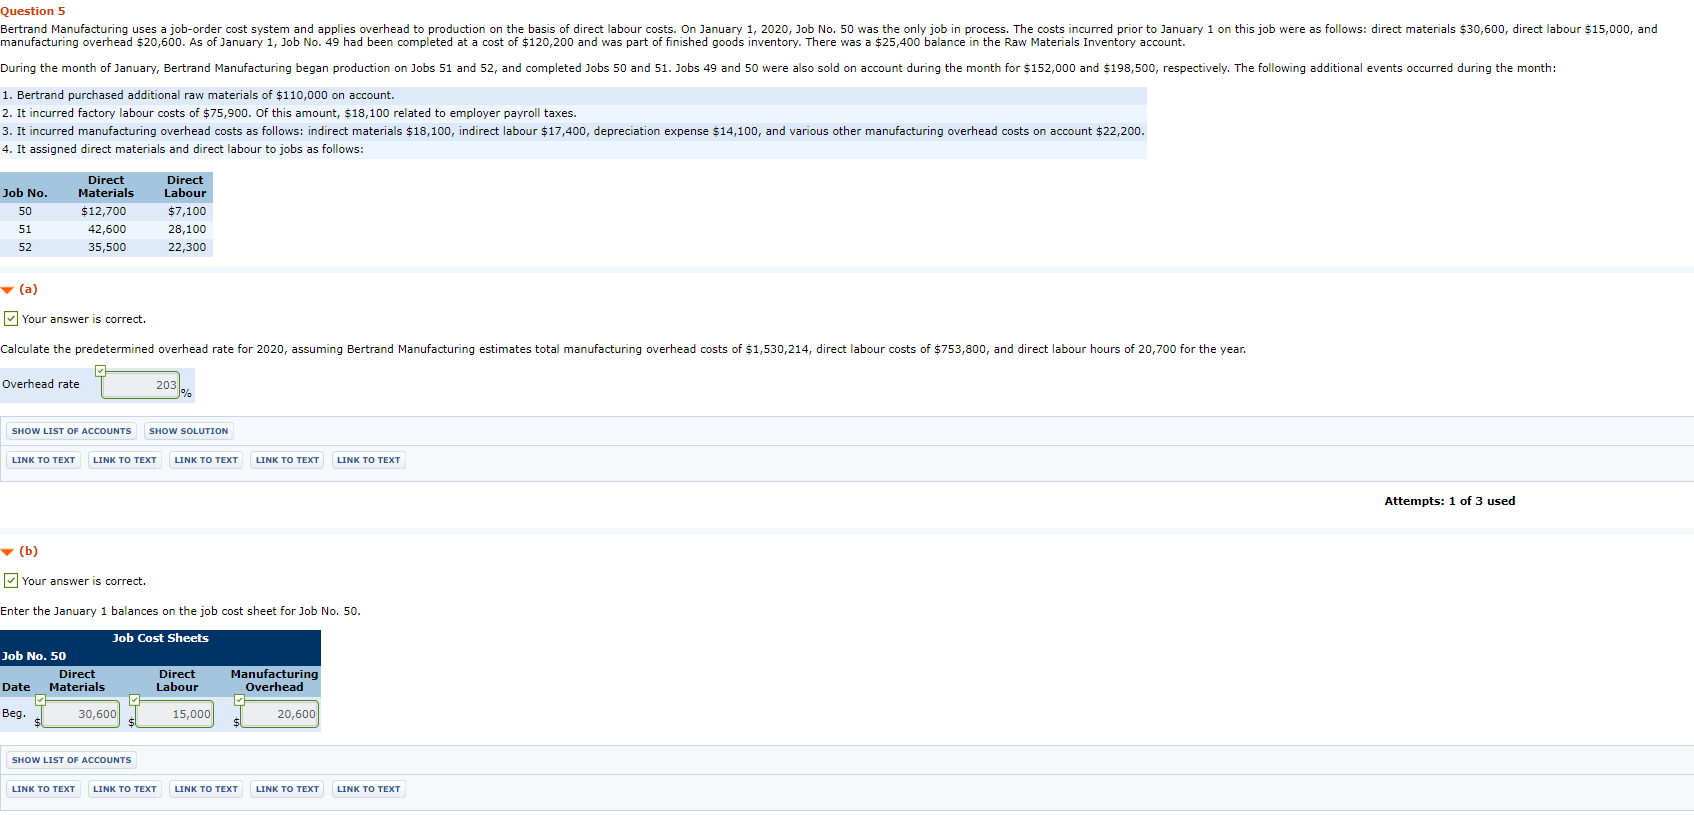This screenshot has height=815, width=1694.
Task: Click the green check icon above Manufacturing Overhead field
Action: point(239,700)
